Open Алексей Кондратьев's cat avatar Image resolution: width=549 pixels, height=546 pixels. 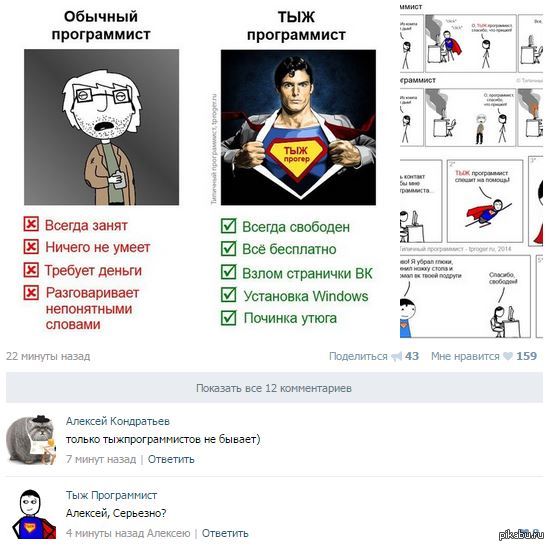pyautogui.click(x=31, y=440)
